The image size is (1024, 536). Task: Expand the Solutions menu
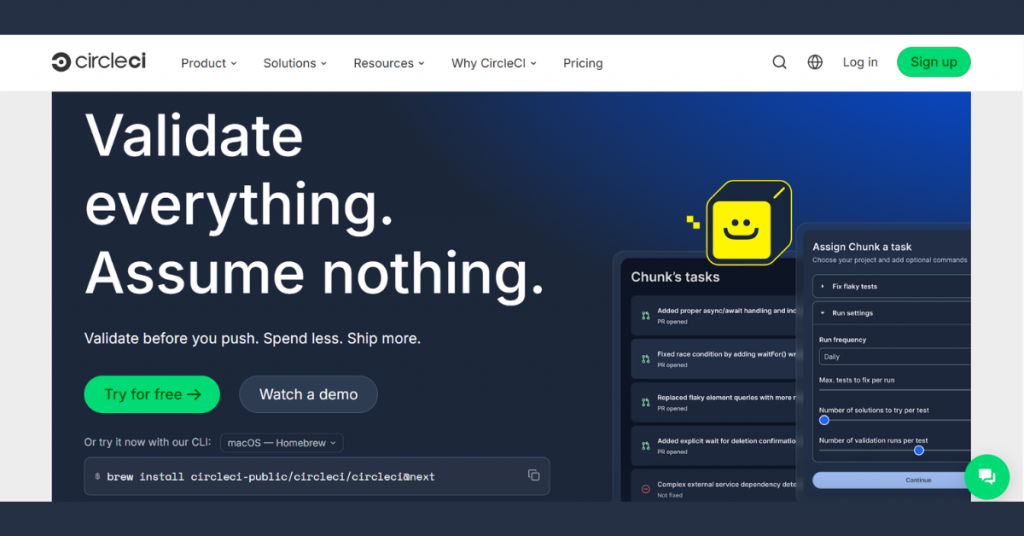pyautogui.click(x=295, y=63)
